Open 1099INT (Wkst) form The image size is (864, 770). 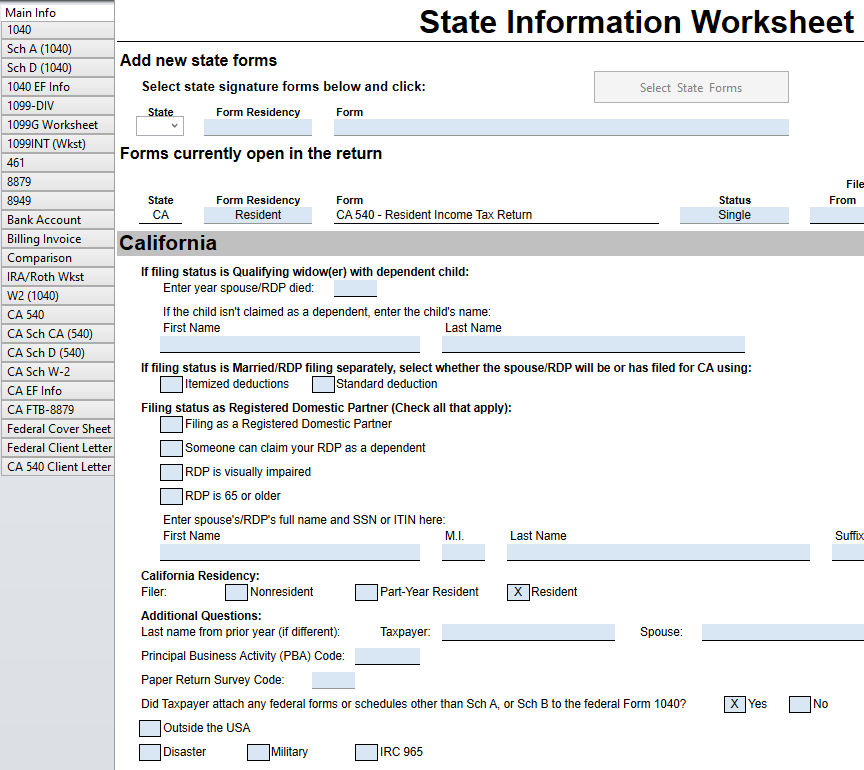(x=57, y=144)
